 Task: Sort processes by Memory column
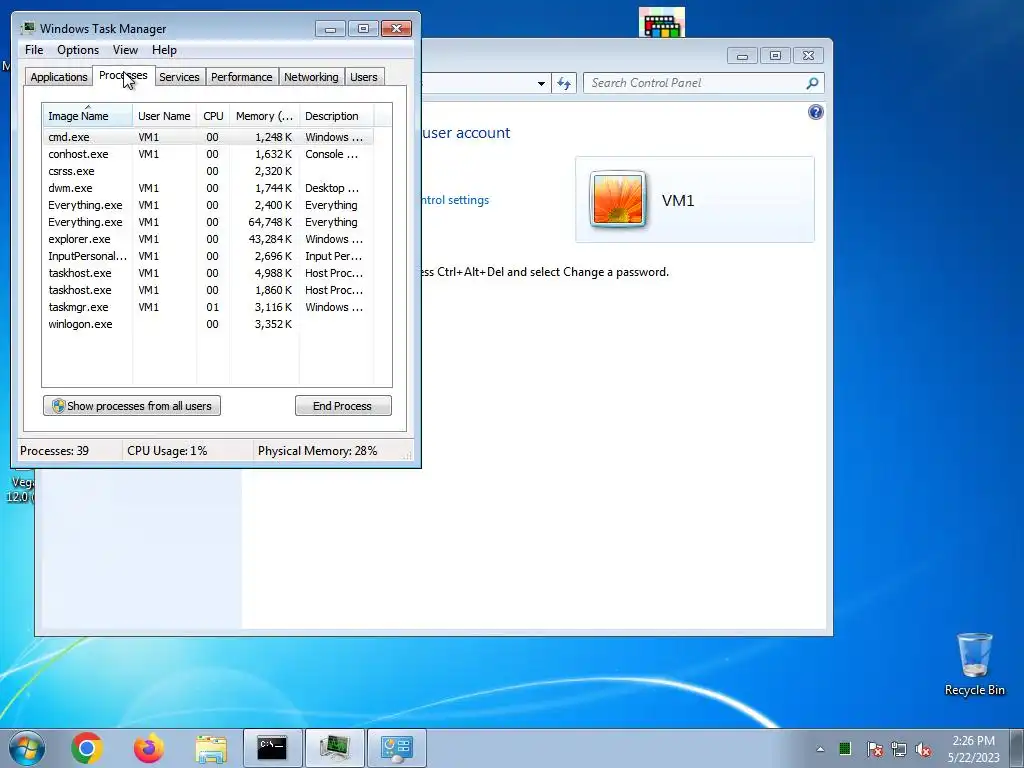click(264, 116)
